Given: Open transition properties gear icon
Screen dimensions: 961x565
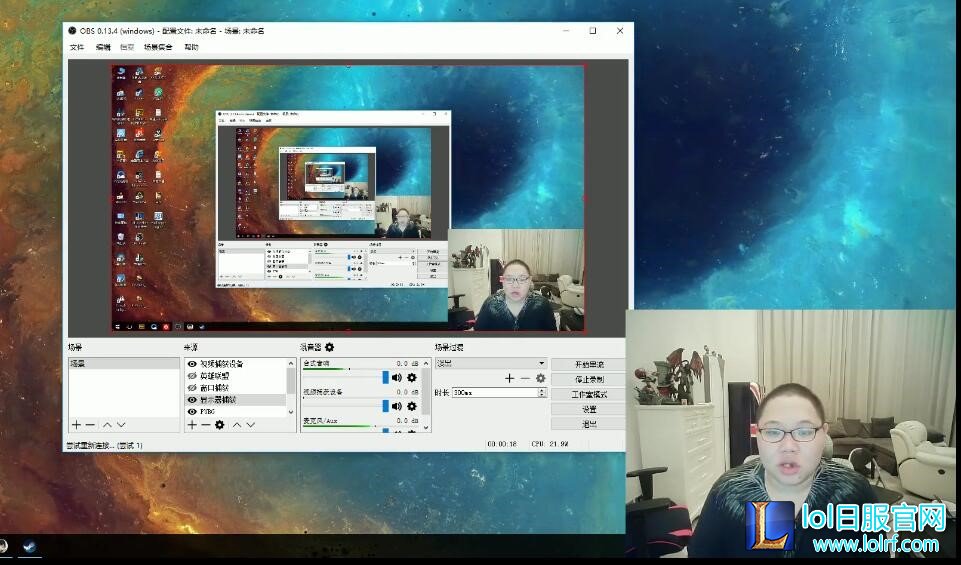Looking at the screenshot, I should [x=541, y=378].
